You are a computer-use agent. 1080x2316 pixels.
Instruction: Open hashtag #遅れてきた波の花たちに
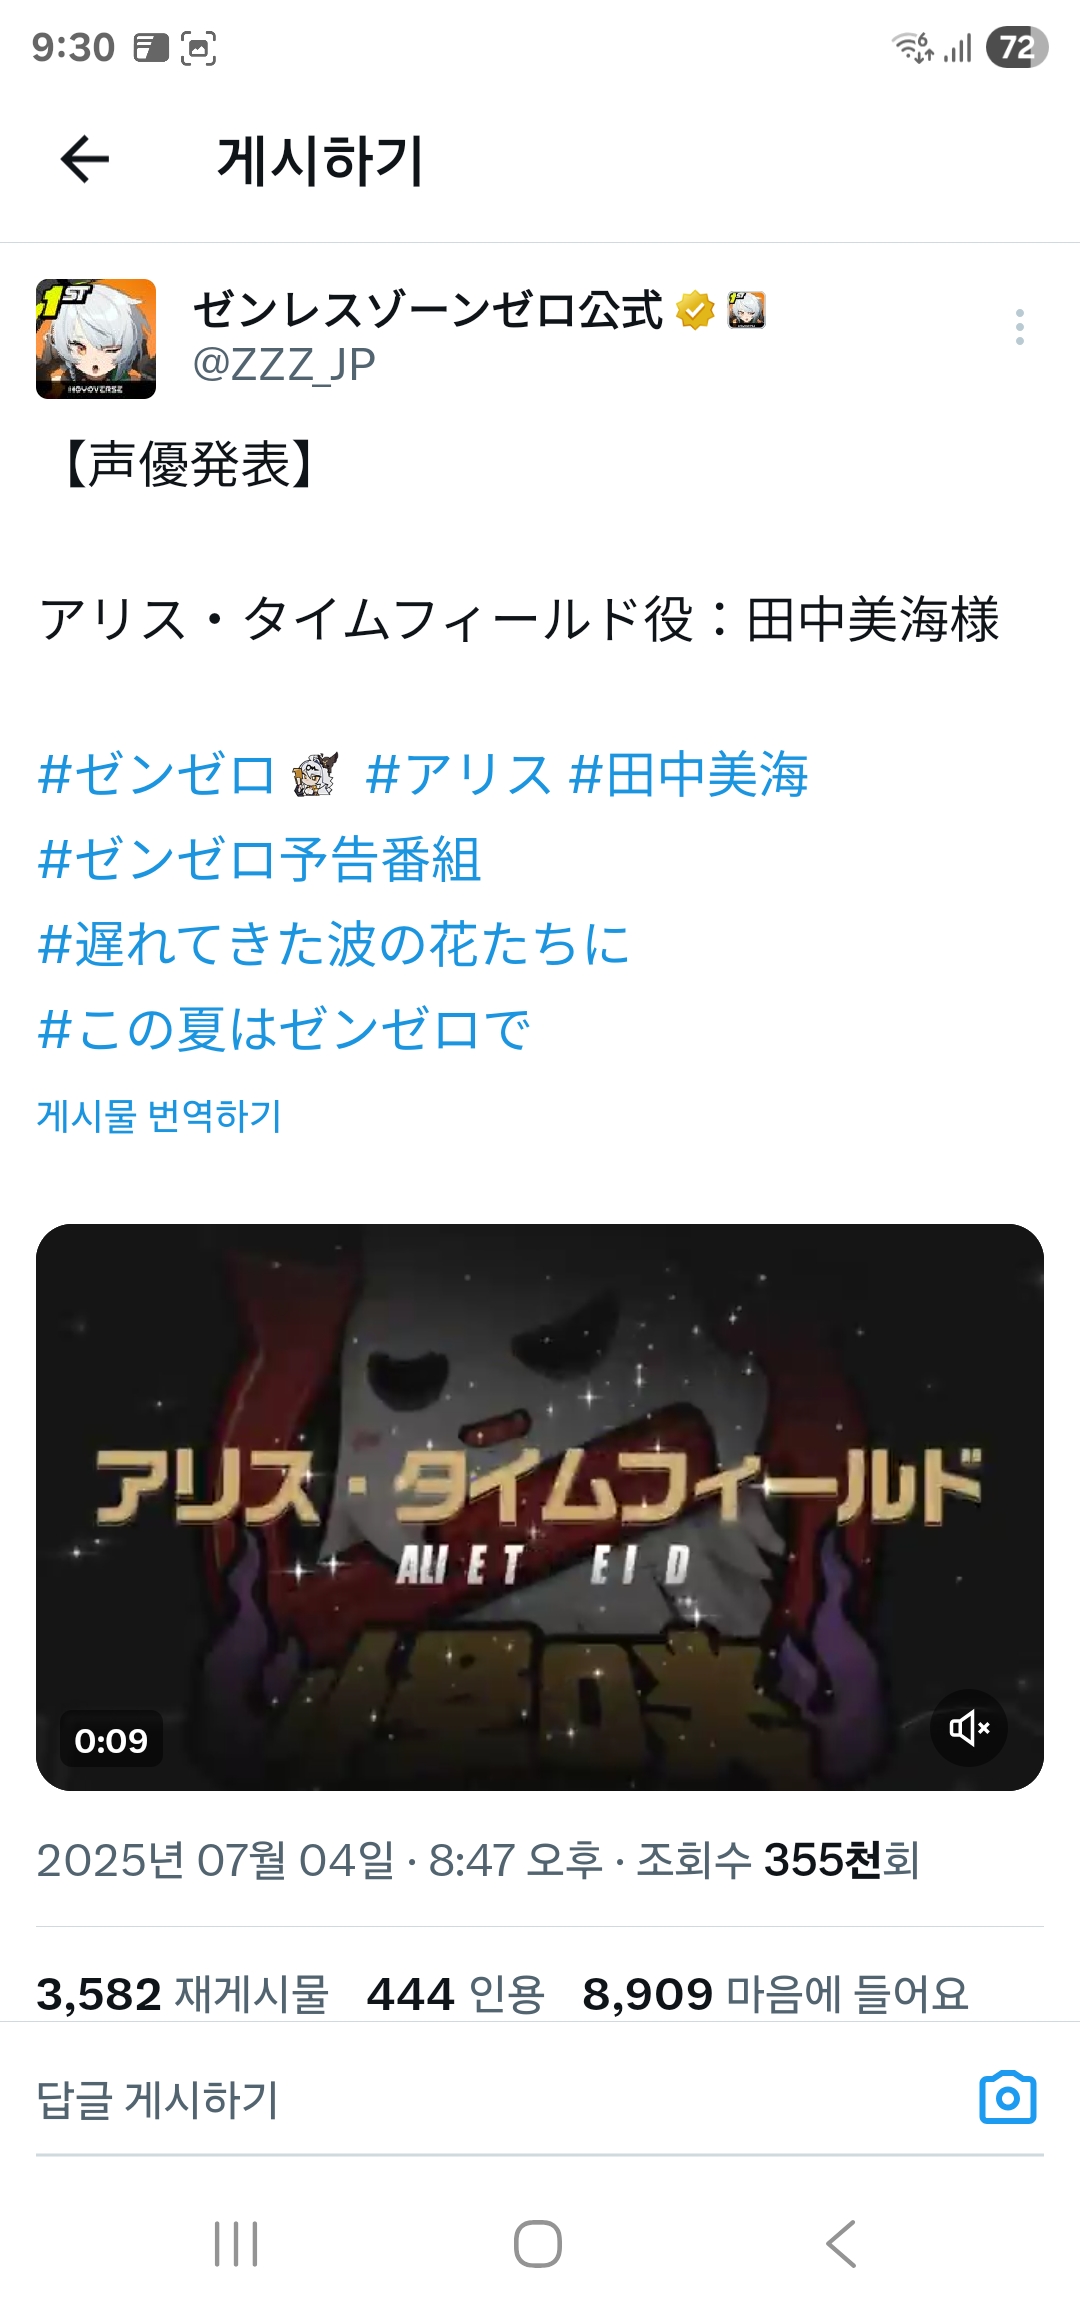coord(333,945)
